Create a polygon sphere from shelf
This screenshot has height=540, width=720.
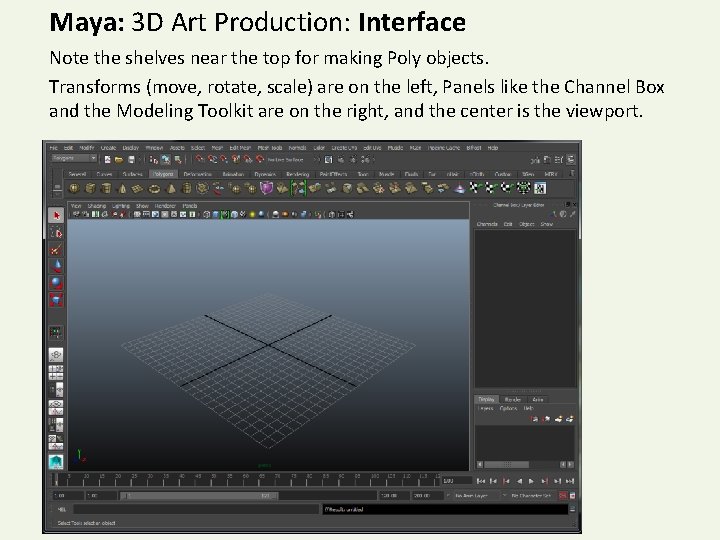(74, 188)
